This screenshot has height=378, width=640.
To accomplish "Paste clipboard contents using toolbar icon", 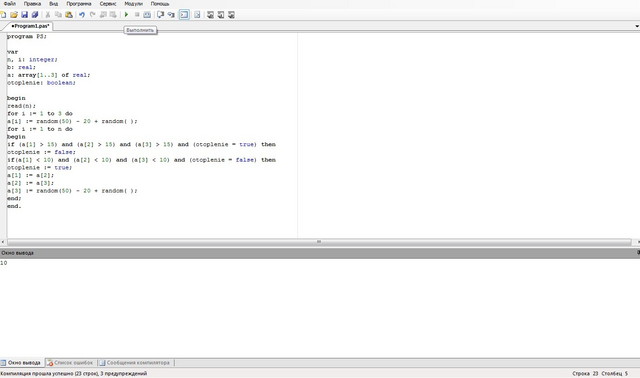I will pos(69,15).
